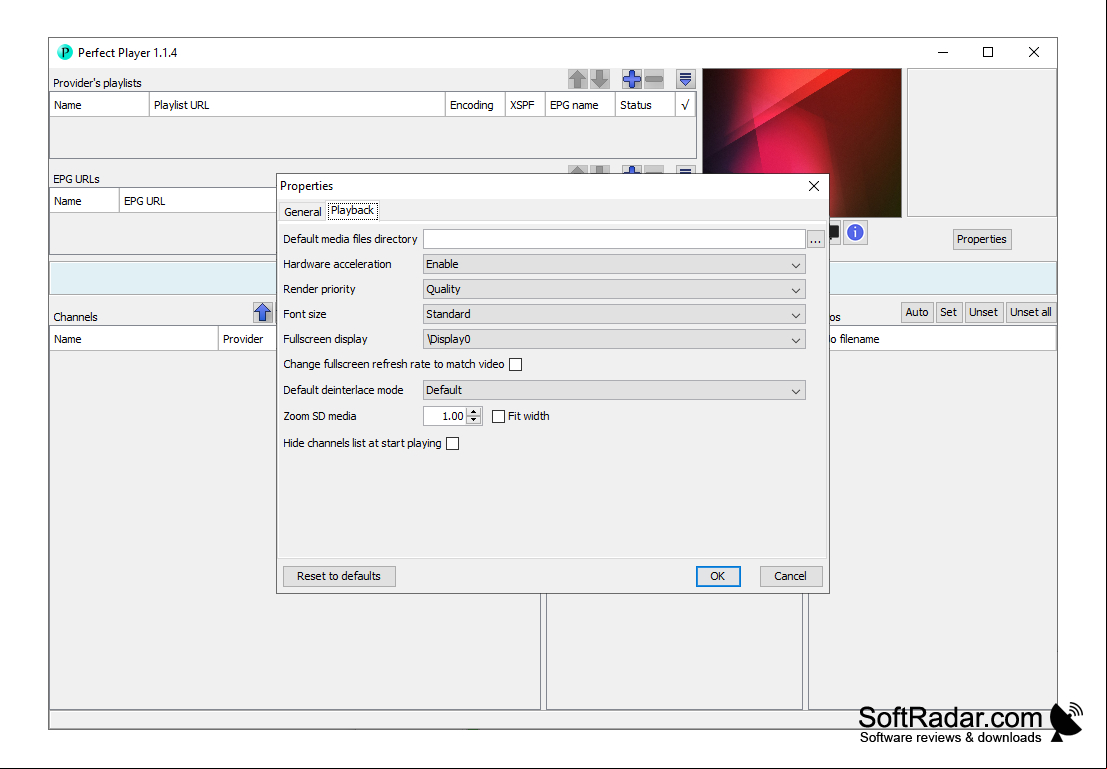Screen dimensions: 1107x769
Task: Click EPG URL column header
Action: tap(198, 201)
